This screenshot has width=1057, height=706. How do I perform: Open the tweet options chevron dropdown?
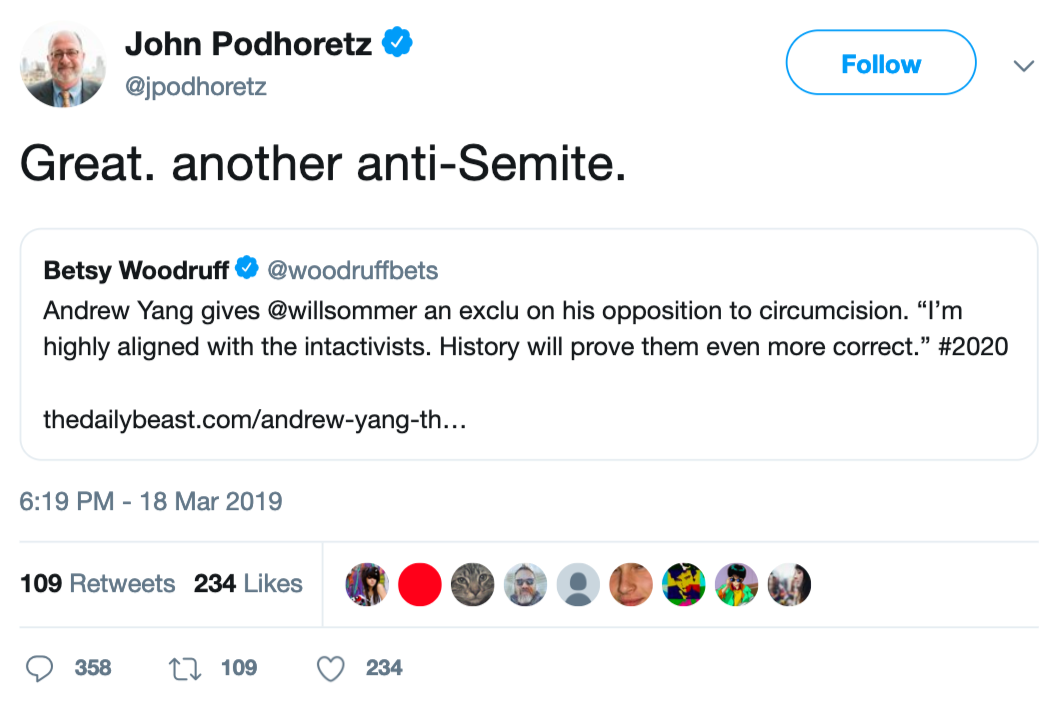1023,66
